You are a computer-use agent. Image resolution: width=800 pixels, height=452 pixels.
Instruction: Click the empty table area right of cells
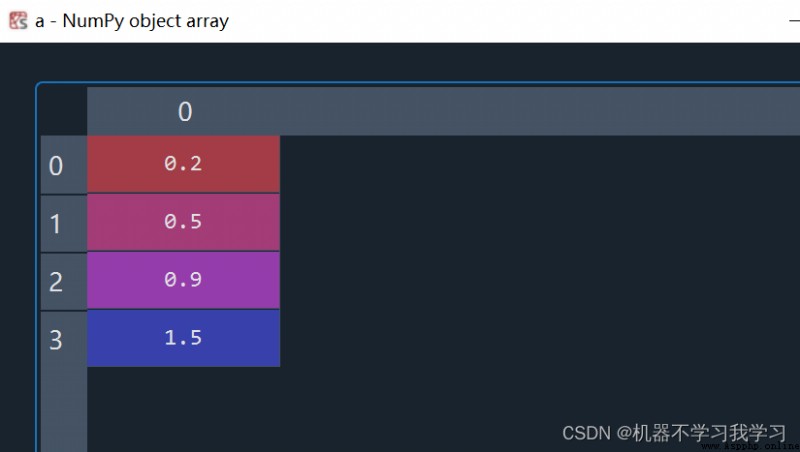(x=540, y=251)
